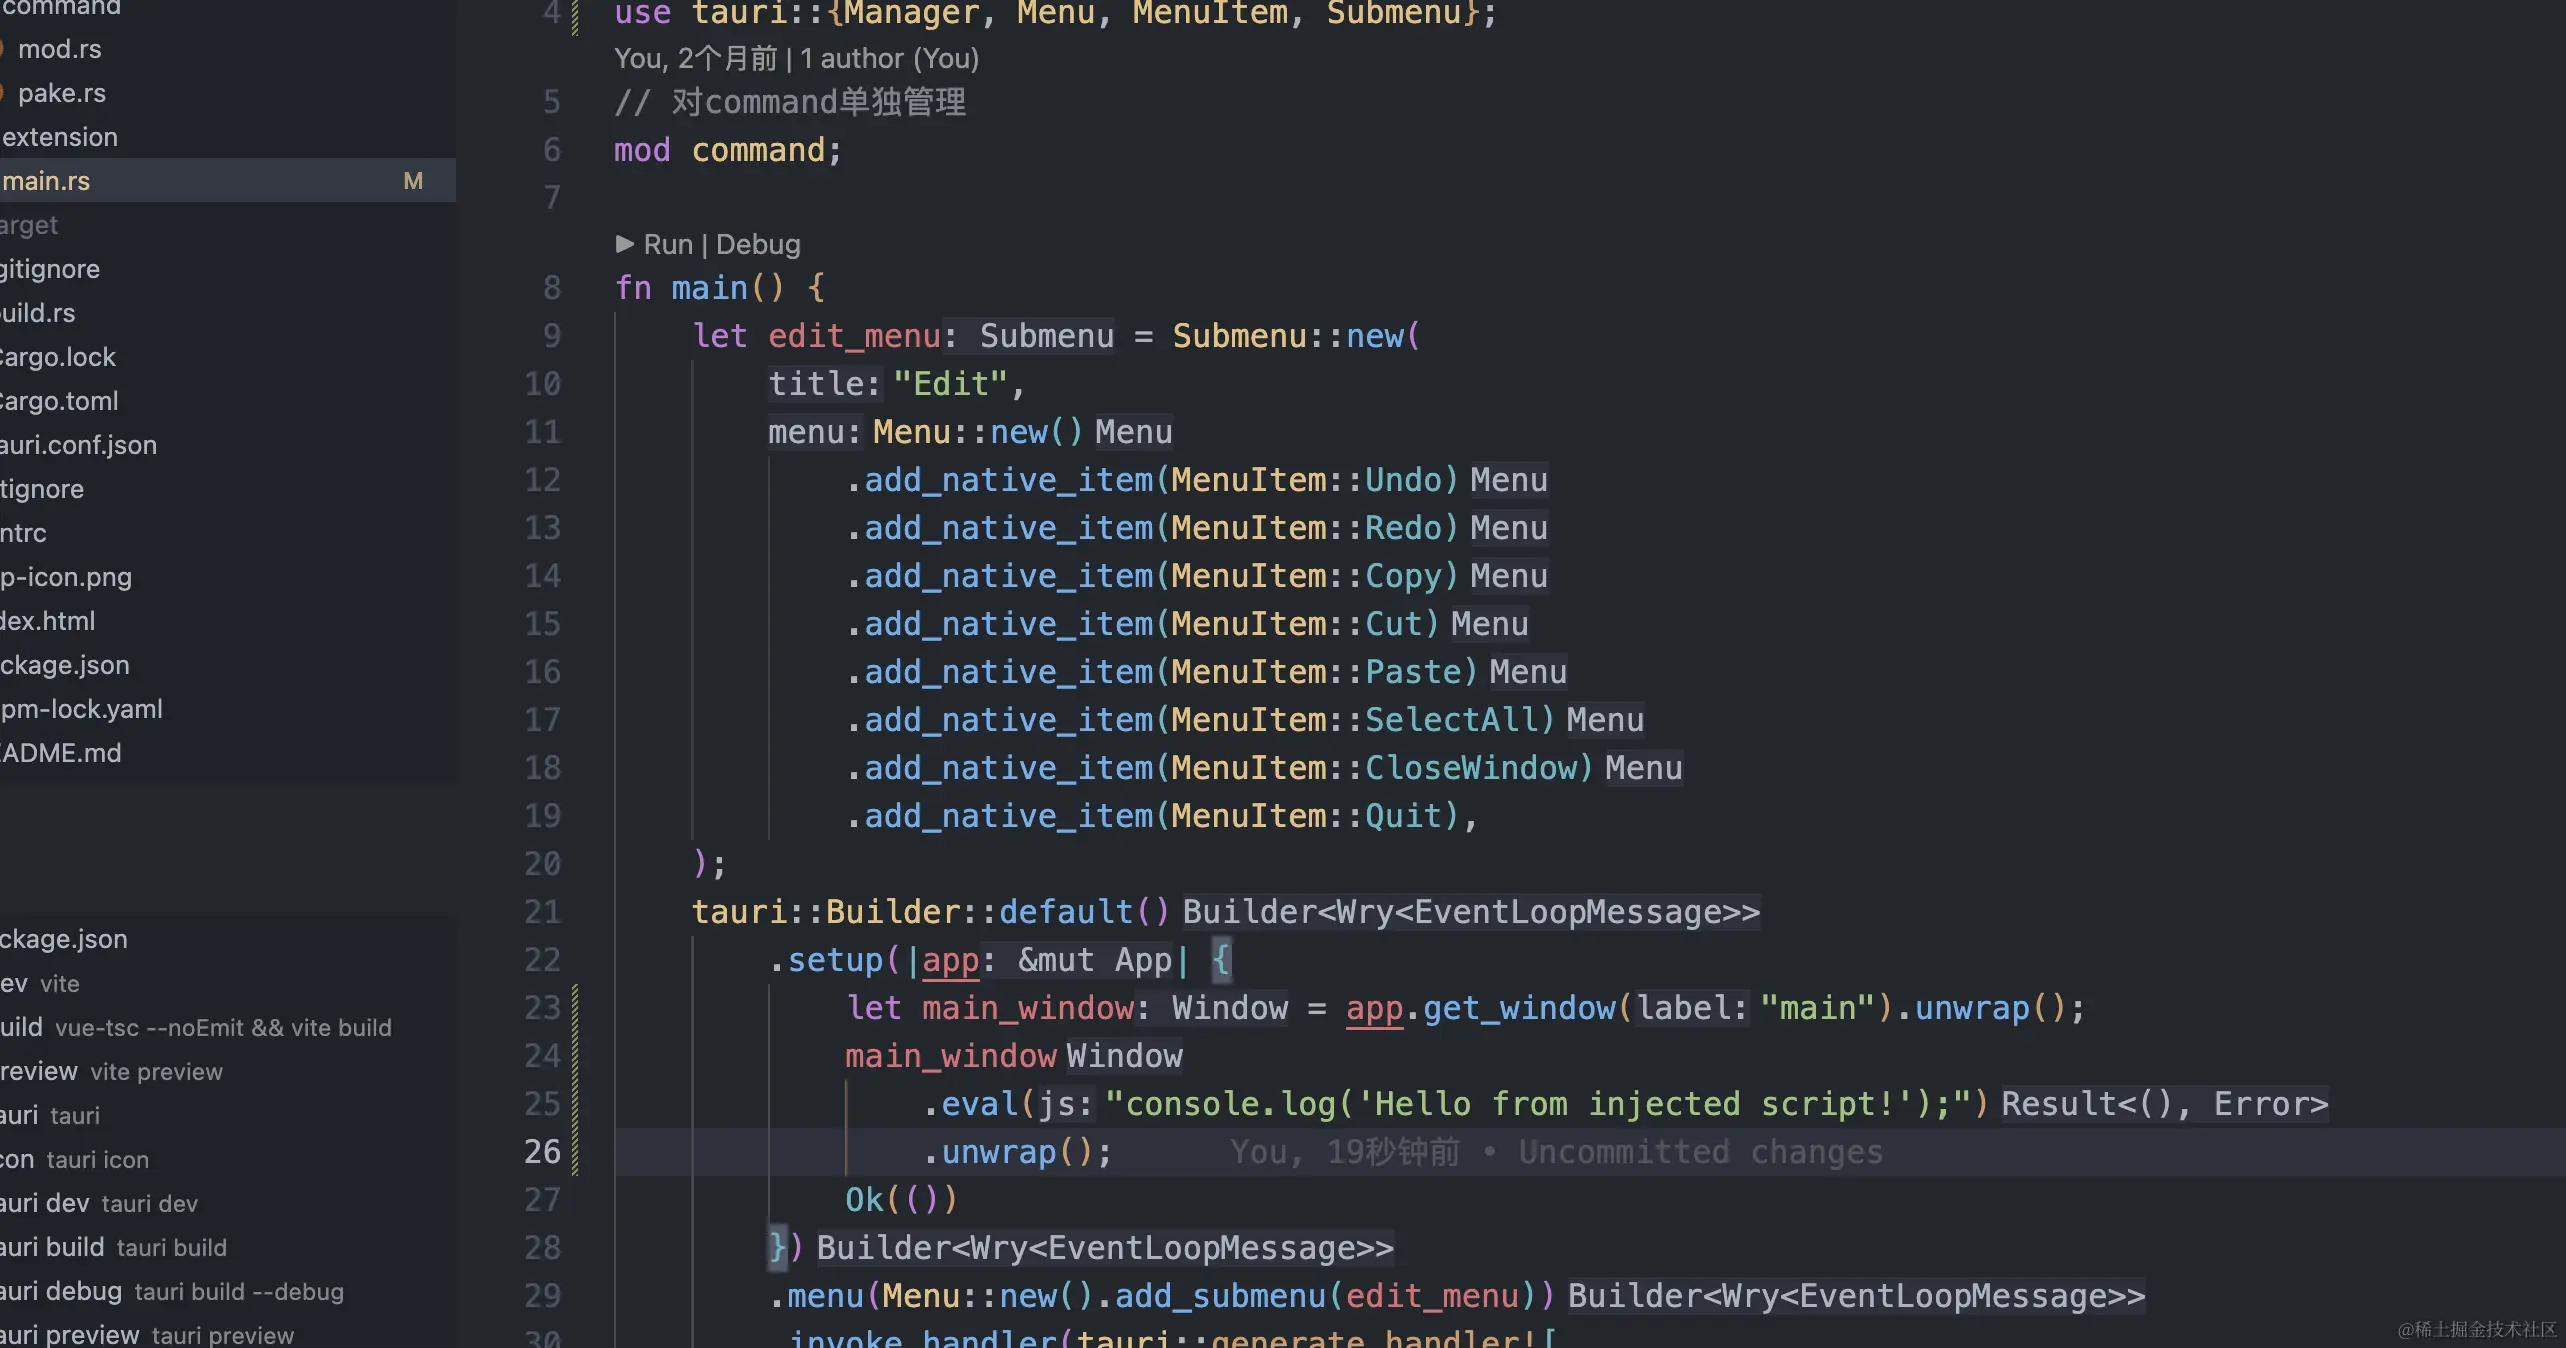The height and width of the screenshot is (1348, 2566).
Task: Expand the extension folder
Action: 60,137
